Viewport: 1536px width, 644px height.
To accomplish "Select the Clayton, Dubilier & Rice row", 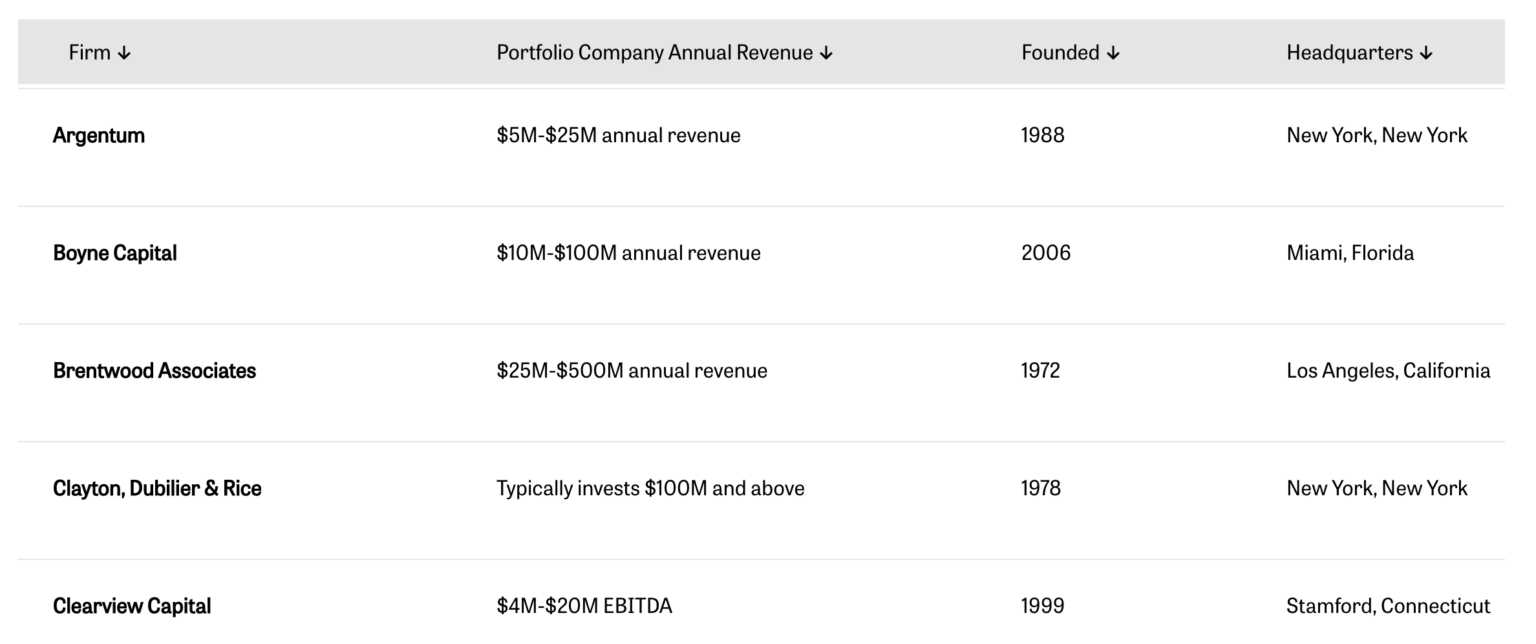I will click(x=156, y=488).
